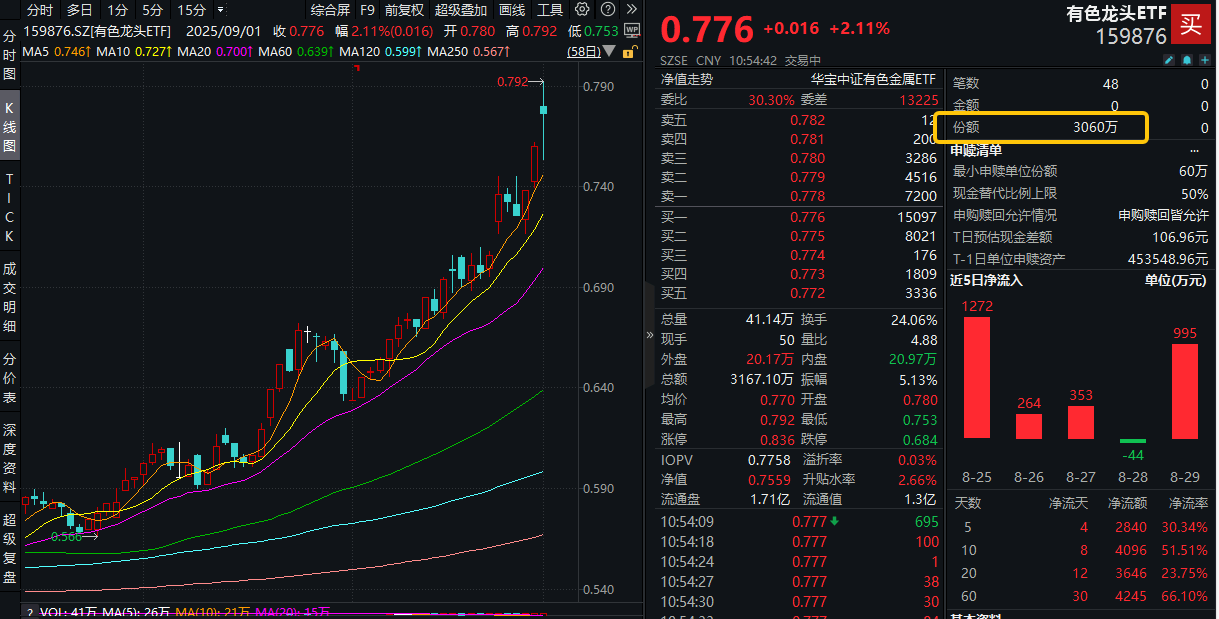Open the (58日) period dropdown
1219x619 pixels.
608,52
